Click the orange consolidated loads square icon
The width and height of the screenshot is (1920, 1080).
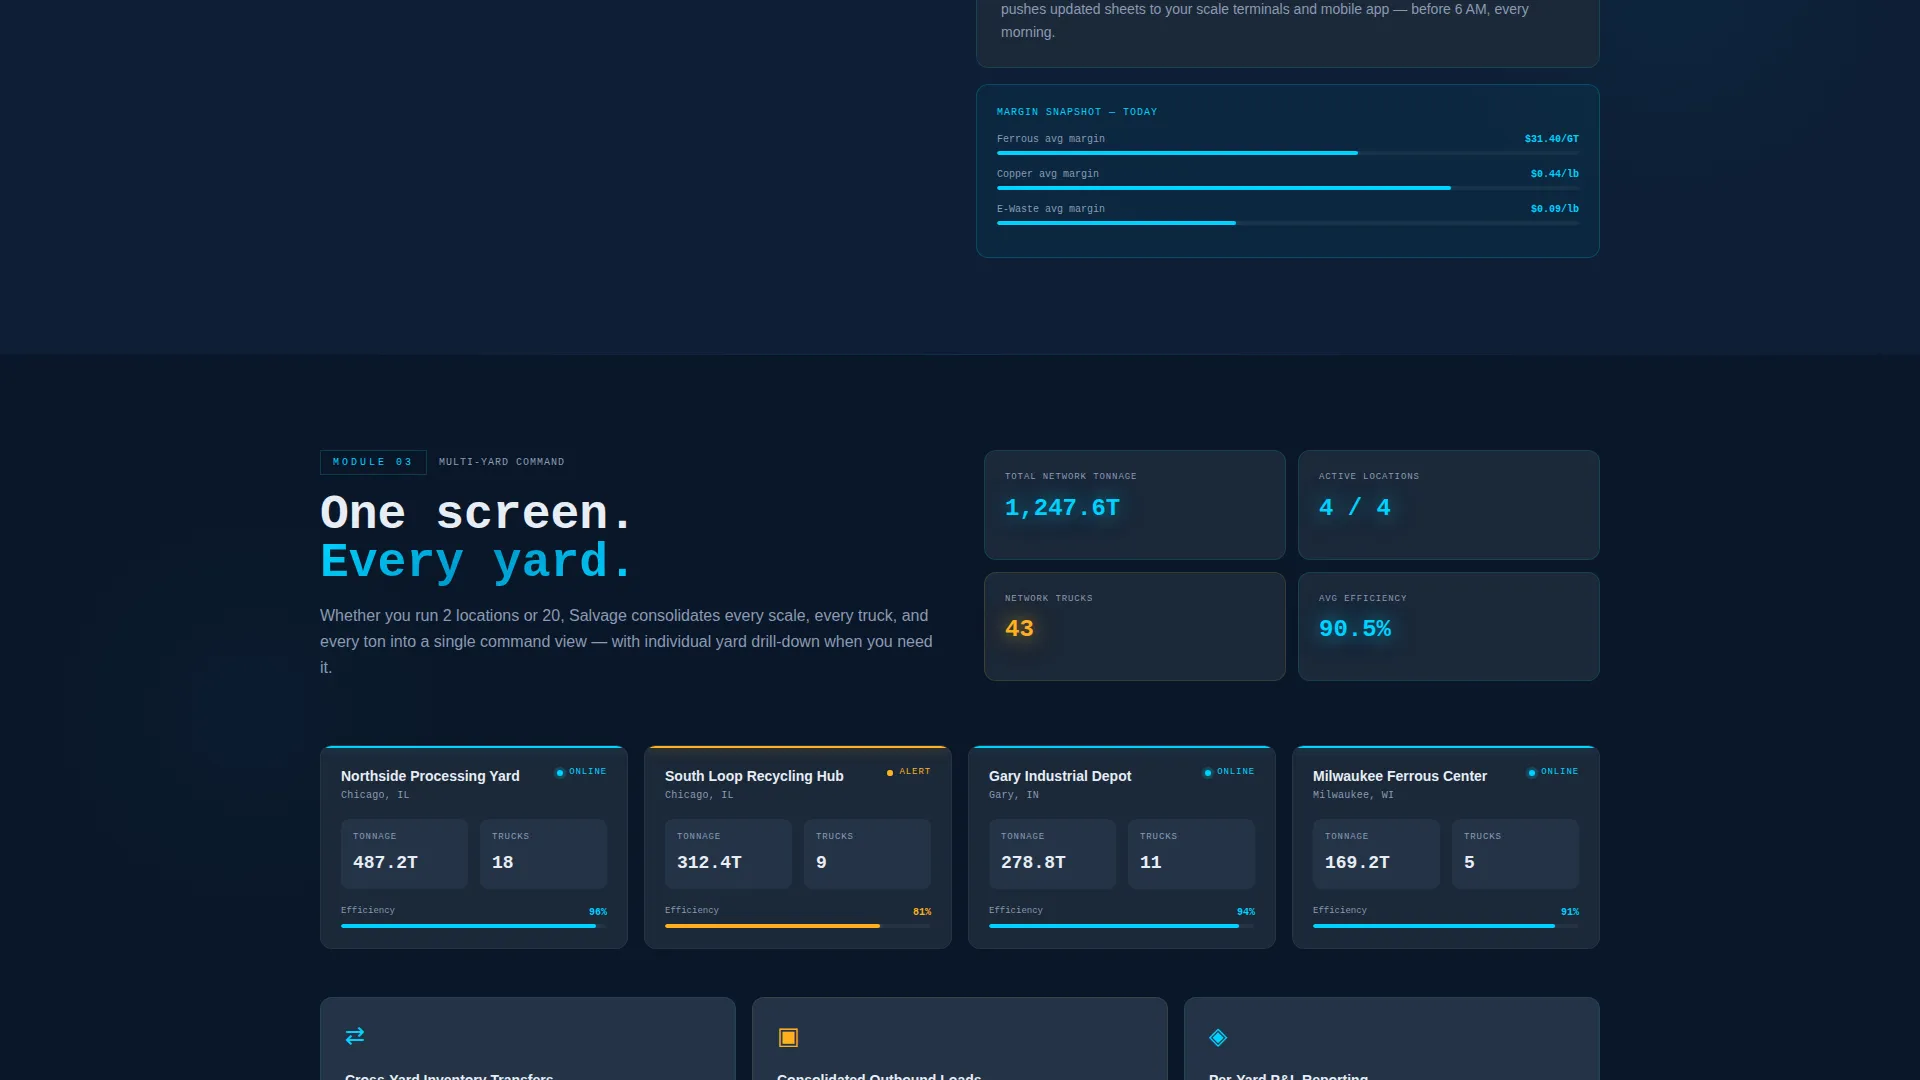(x=788, y=1037)
